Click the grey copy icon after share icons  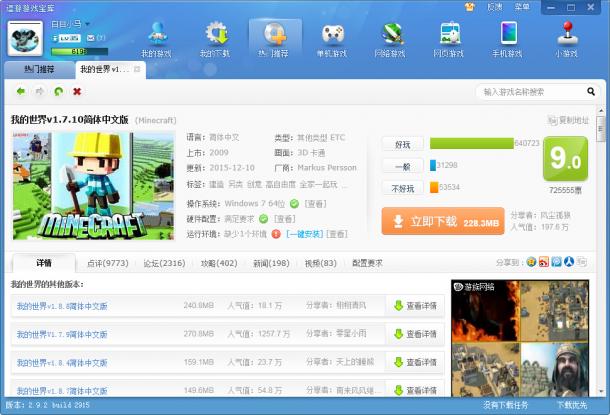pos(581,262)
